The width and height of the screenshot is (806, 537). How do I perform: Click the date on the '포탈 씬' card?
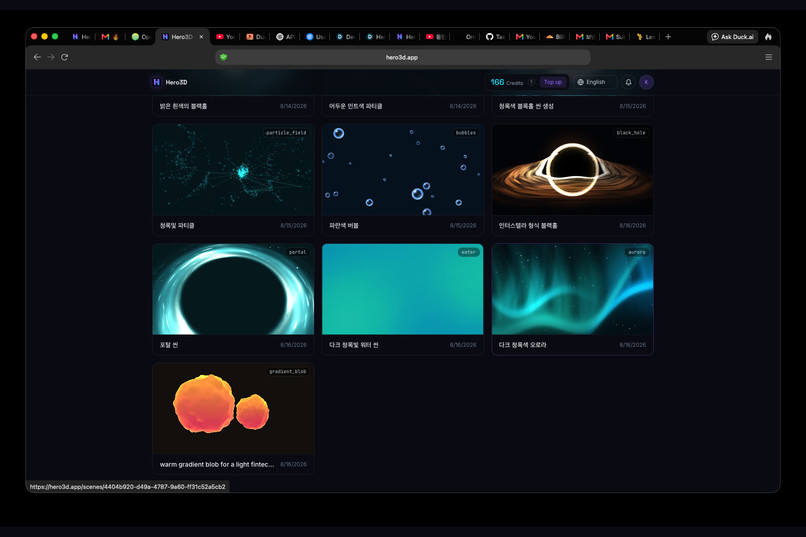pos(294,345)
